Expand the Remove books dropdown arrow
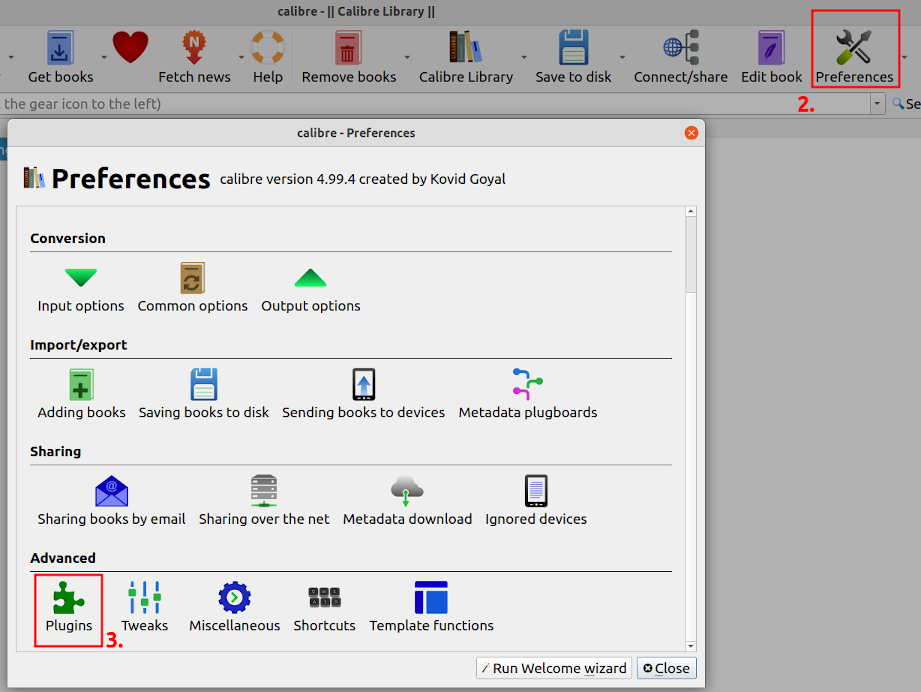The width and height of the screenshot is (921, 692). click(x=407, y=58)
